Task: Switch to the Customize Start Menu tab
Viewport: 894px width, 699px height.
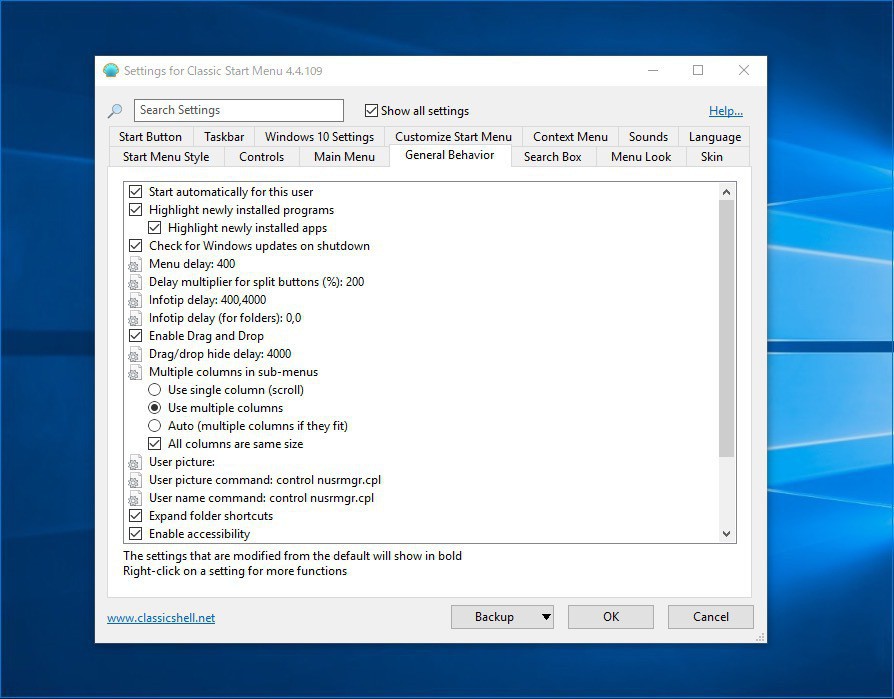Action: tap(453, 137)
